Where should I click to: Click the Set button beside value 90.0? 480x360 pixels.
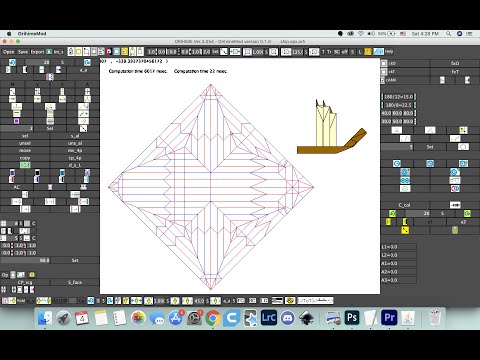click(x=75, y=260)
